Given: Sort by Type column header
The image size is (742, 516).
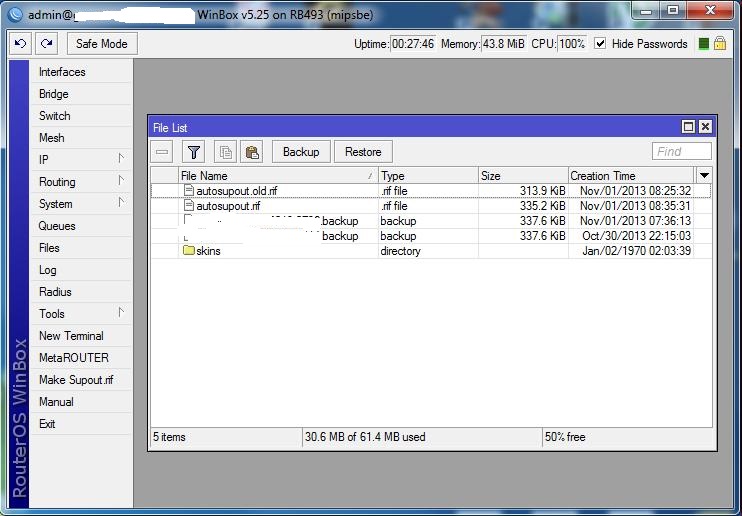Looking at the screenshot, I should point(428,176).
